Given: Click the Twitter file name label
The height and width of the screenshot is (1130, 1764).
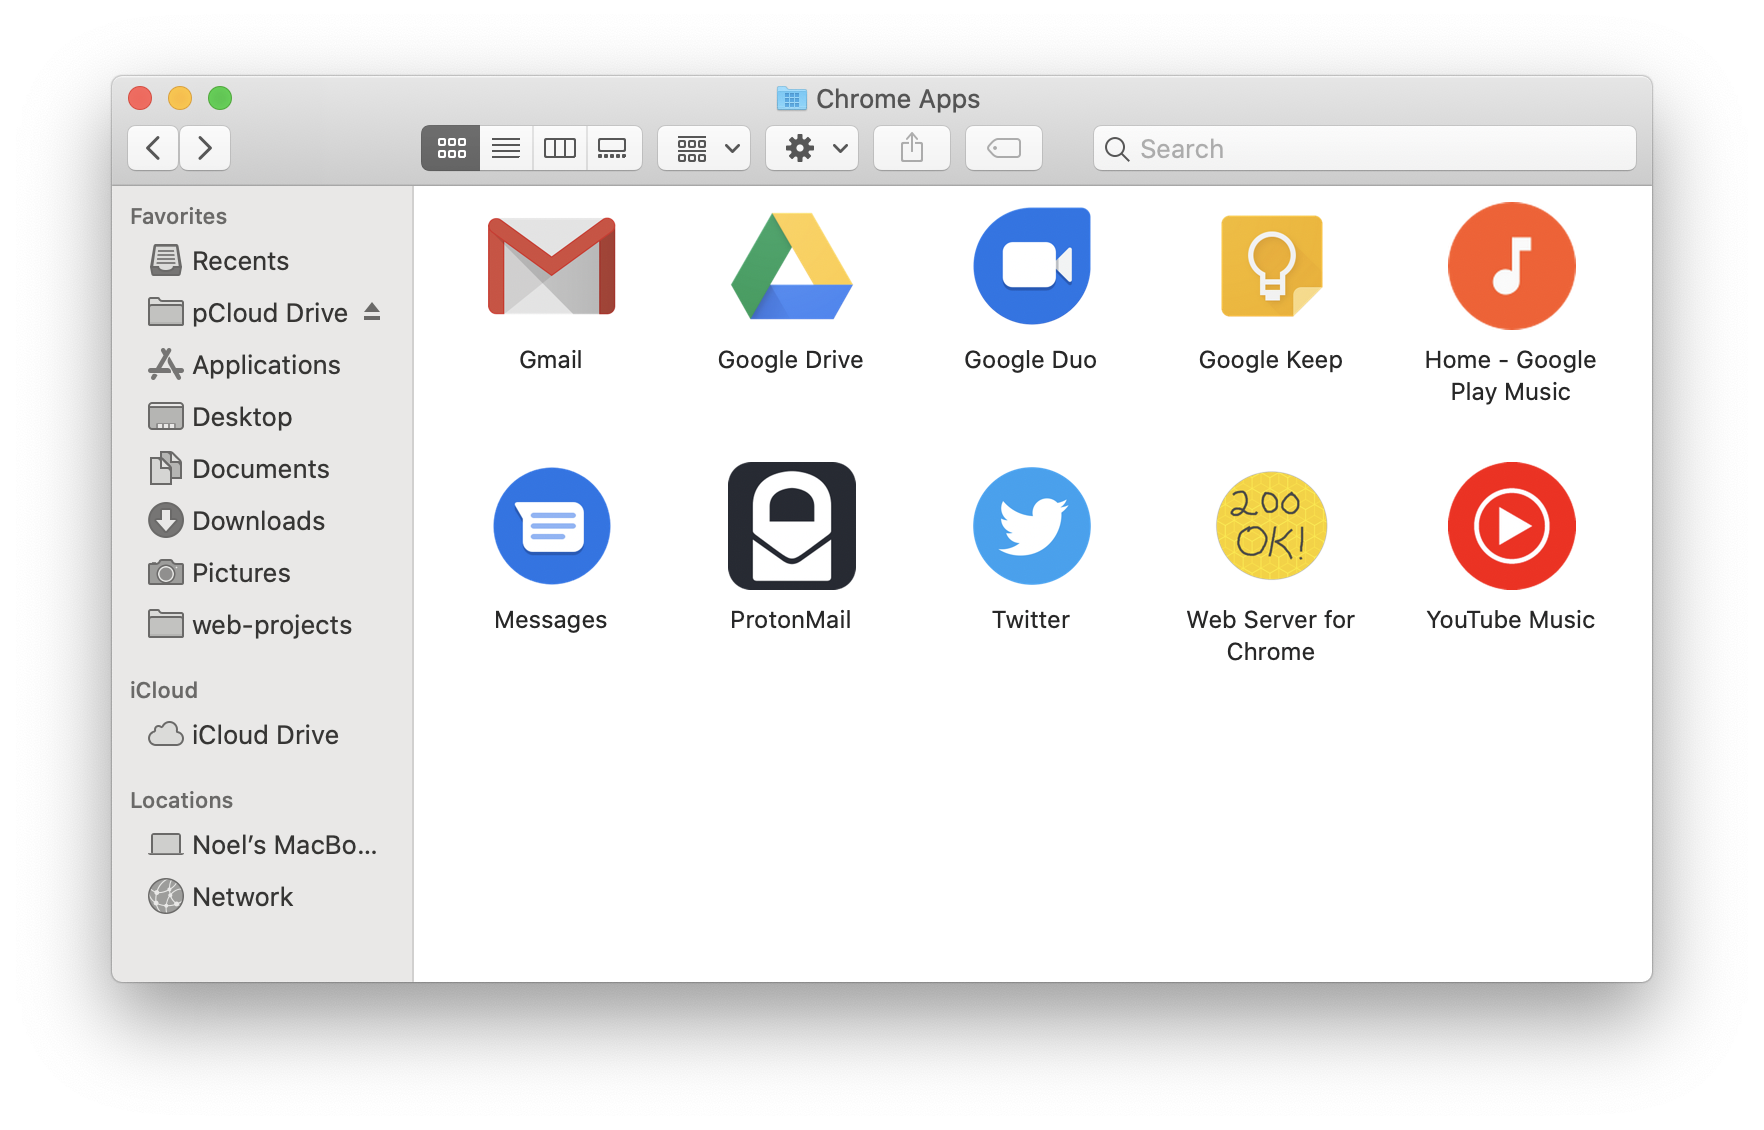Looking at the screenshot, I should (1031, 620).
